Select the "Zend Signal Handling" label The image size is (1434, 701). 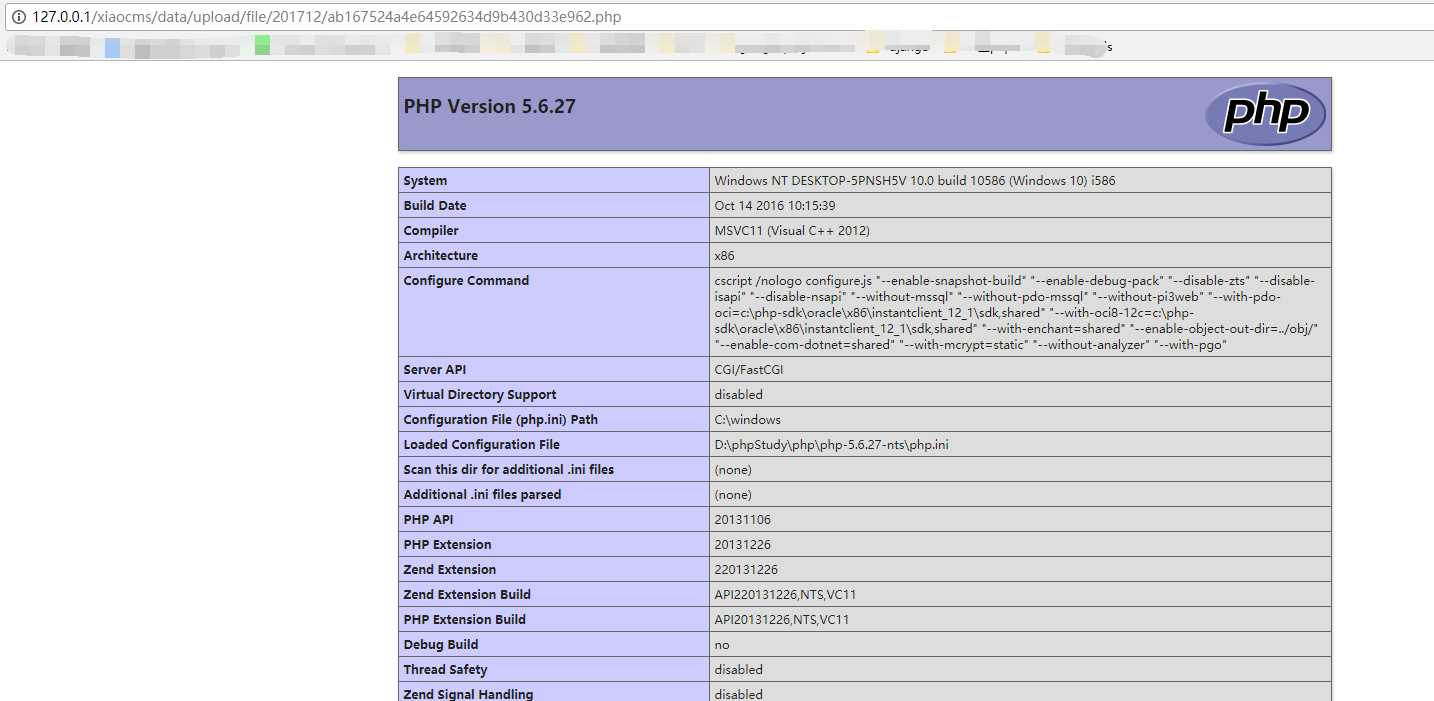point(468,694)
